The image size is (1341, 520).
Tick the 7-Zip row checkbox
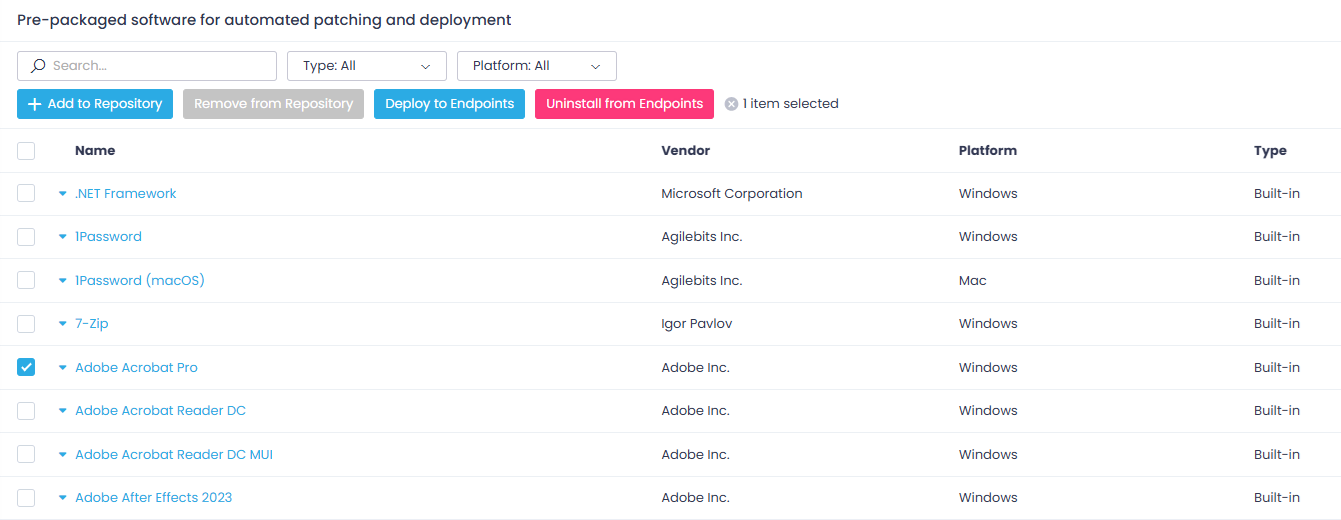[26, 324]
